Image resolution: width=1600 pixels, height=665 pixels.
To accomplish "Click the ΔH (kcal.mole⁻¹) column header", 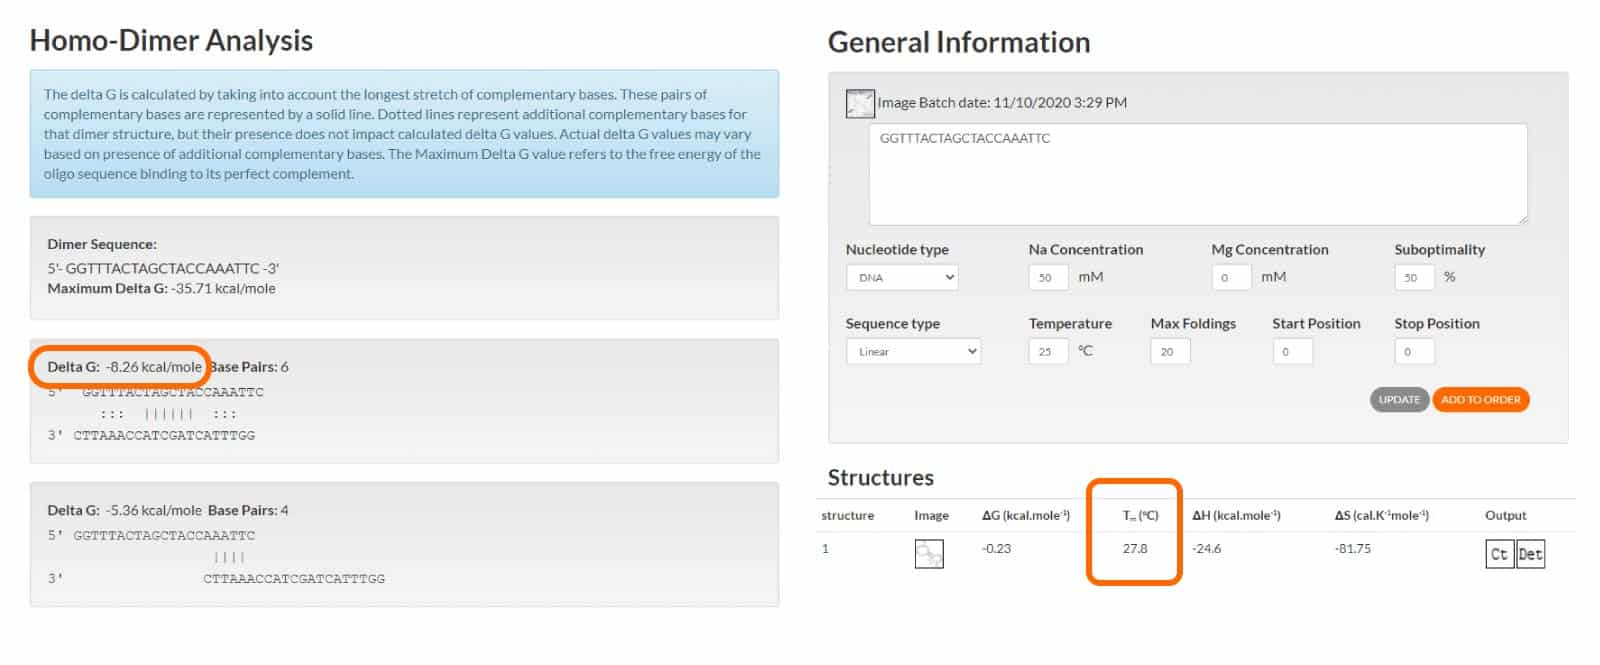I will tap(1236, 516).
